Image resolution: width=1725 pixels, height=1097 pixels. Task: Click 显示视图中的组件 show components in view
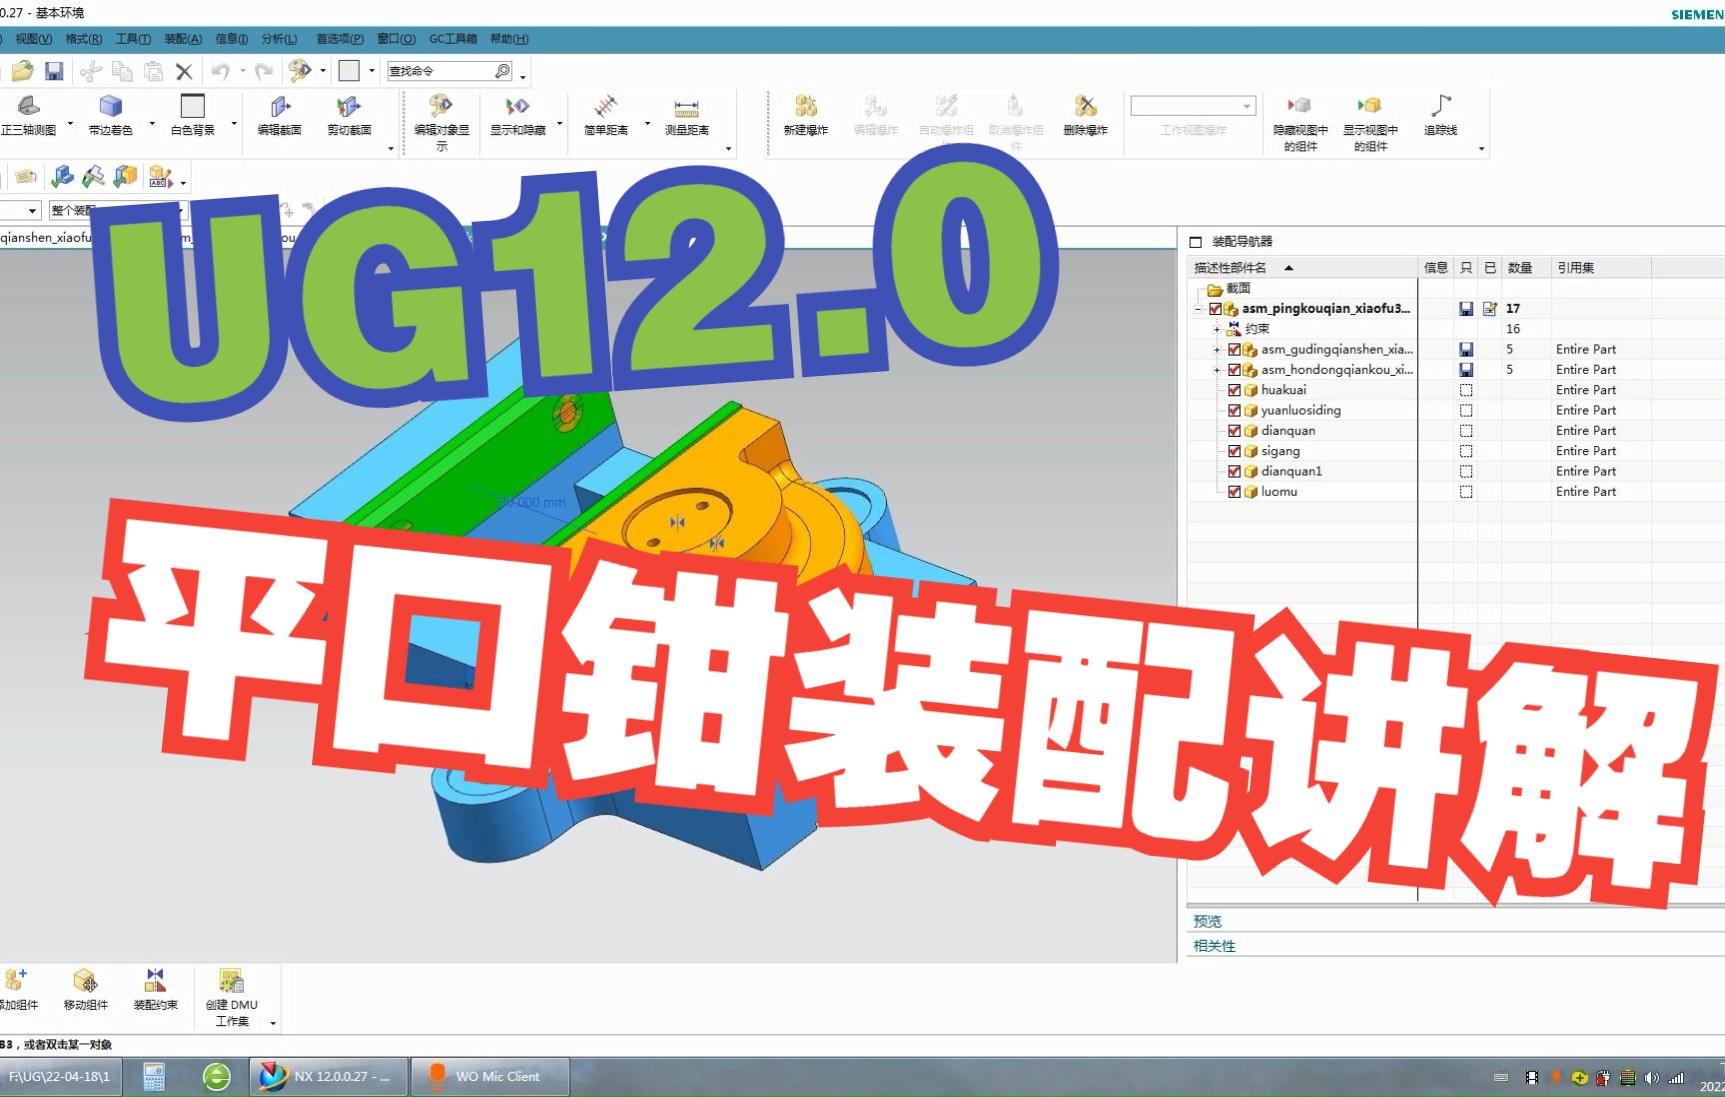tap(1370, 123)
